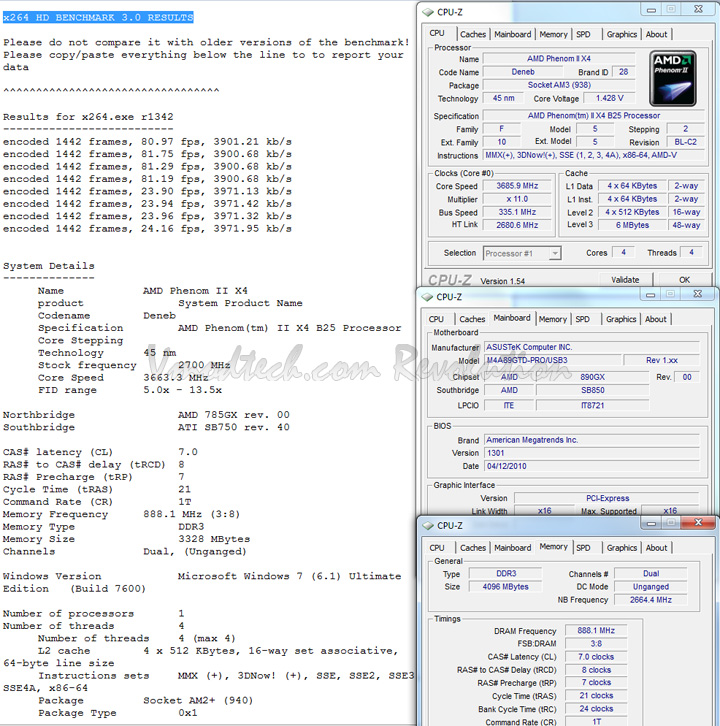Open Memory tab in top CPU-Z window
This screenshot has width=720, height=726.
click(x=553, y=34)
